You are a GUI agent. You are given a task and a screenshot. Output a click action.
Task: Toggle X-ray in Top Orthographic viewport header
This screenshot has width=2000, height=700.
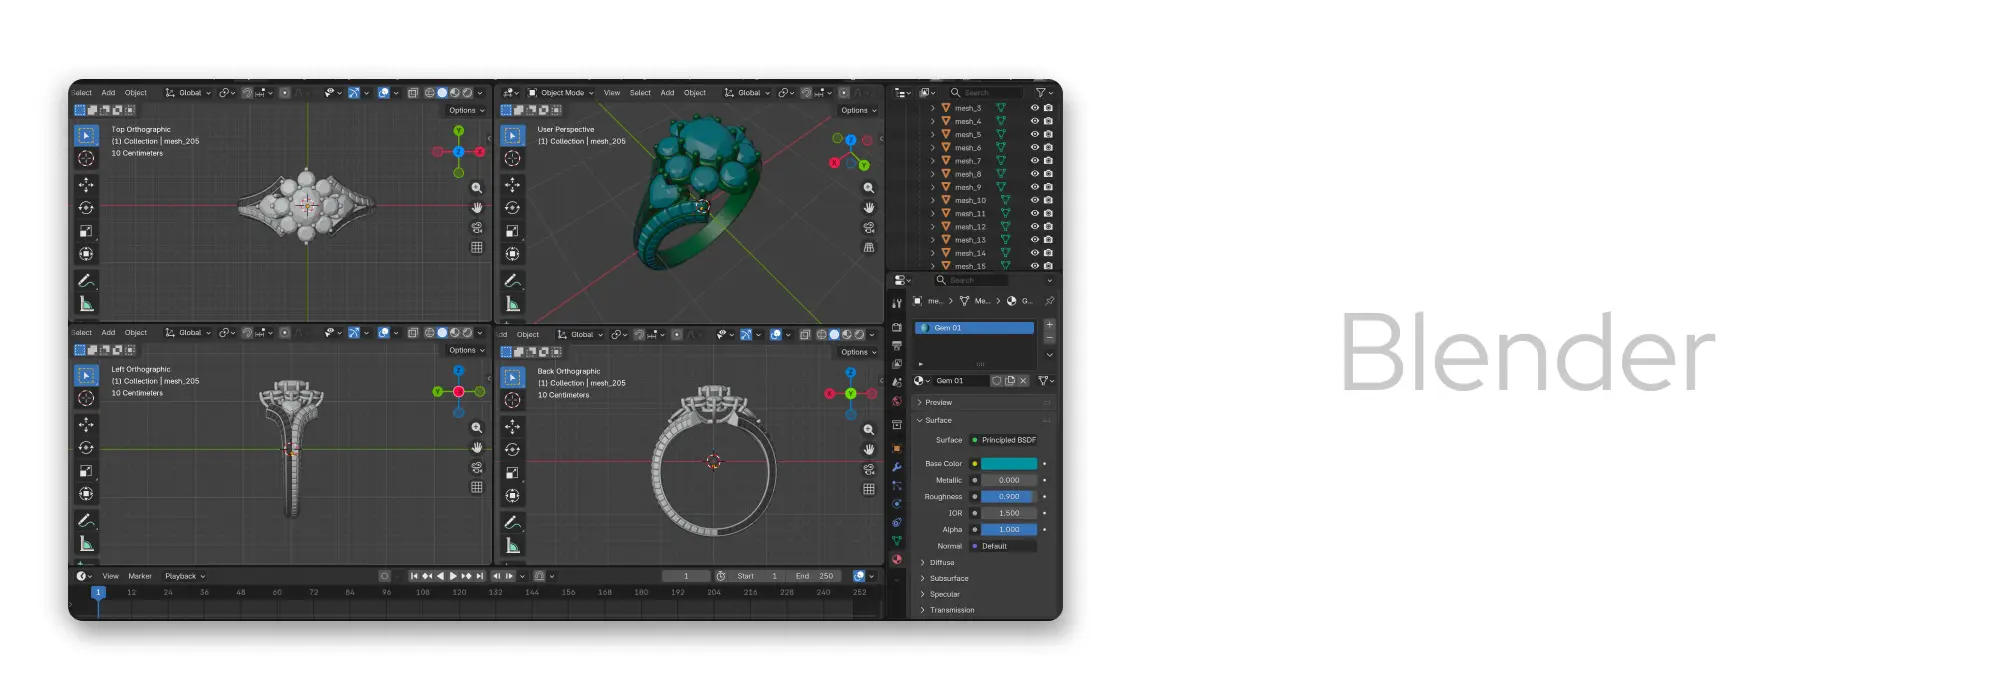point(413,93)
